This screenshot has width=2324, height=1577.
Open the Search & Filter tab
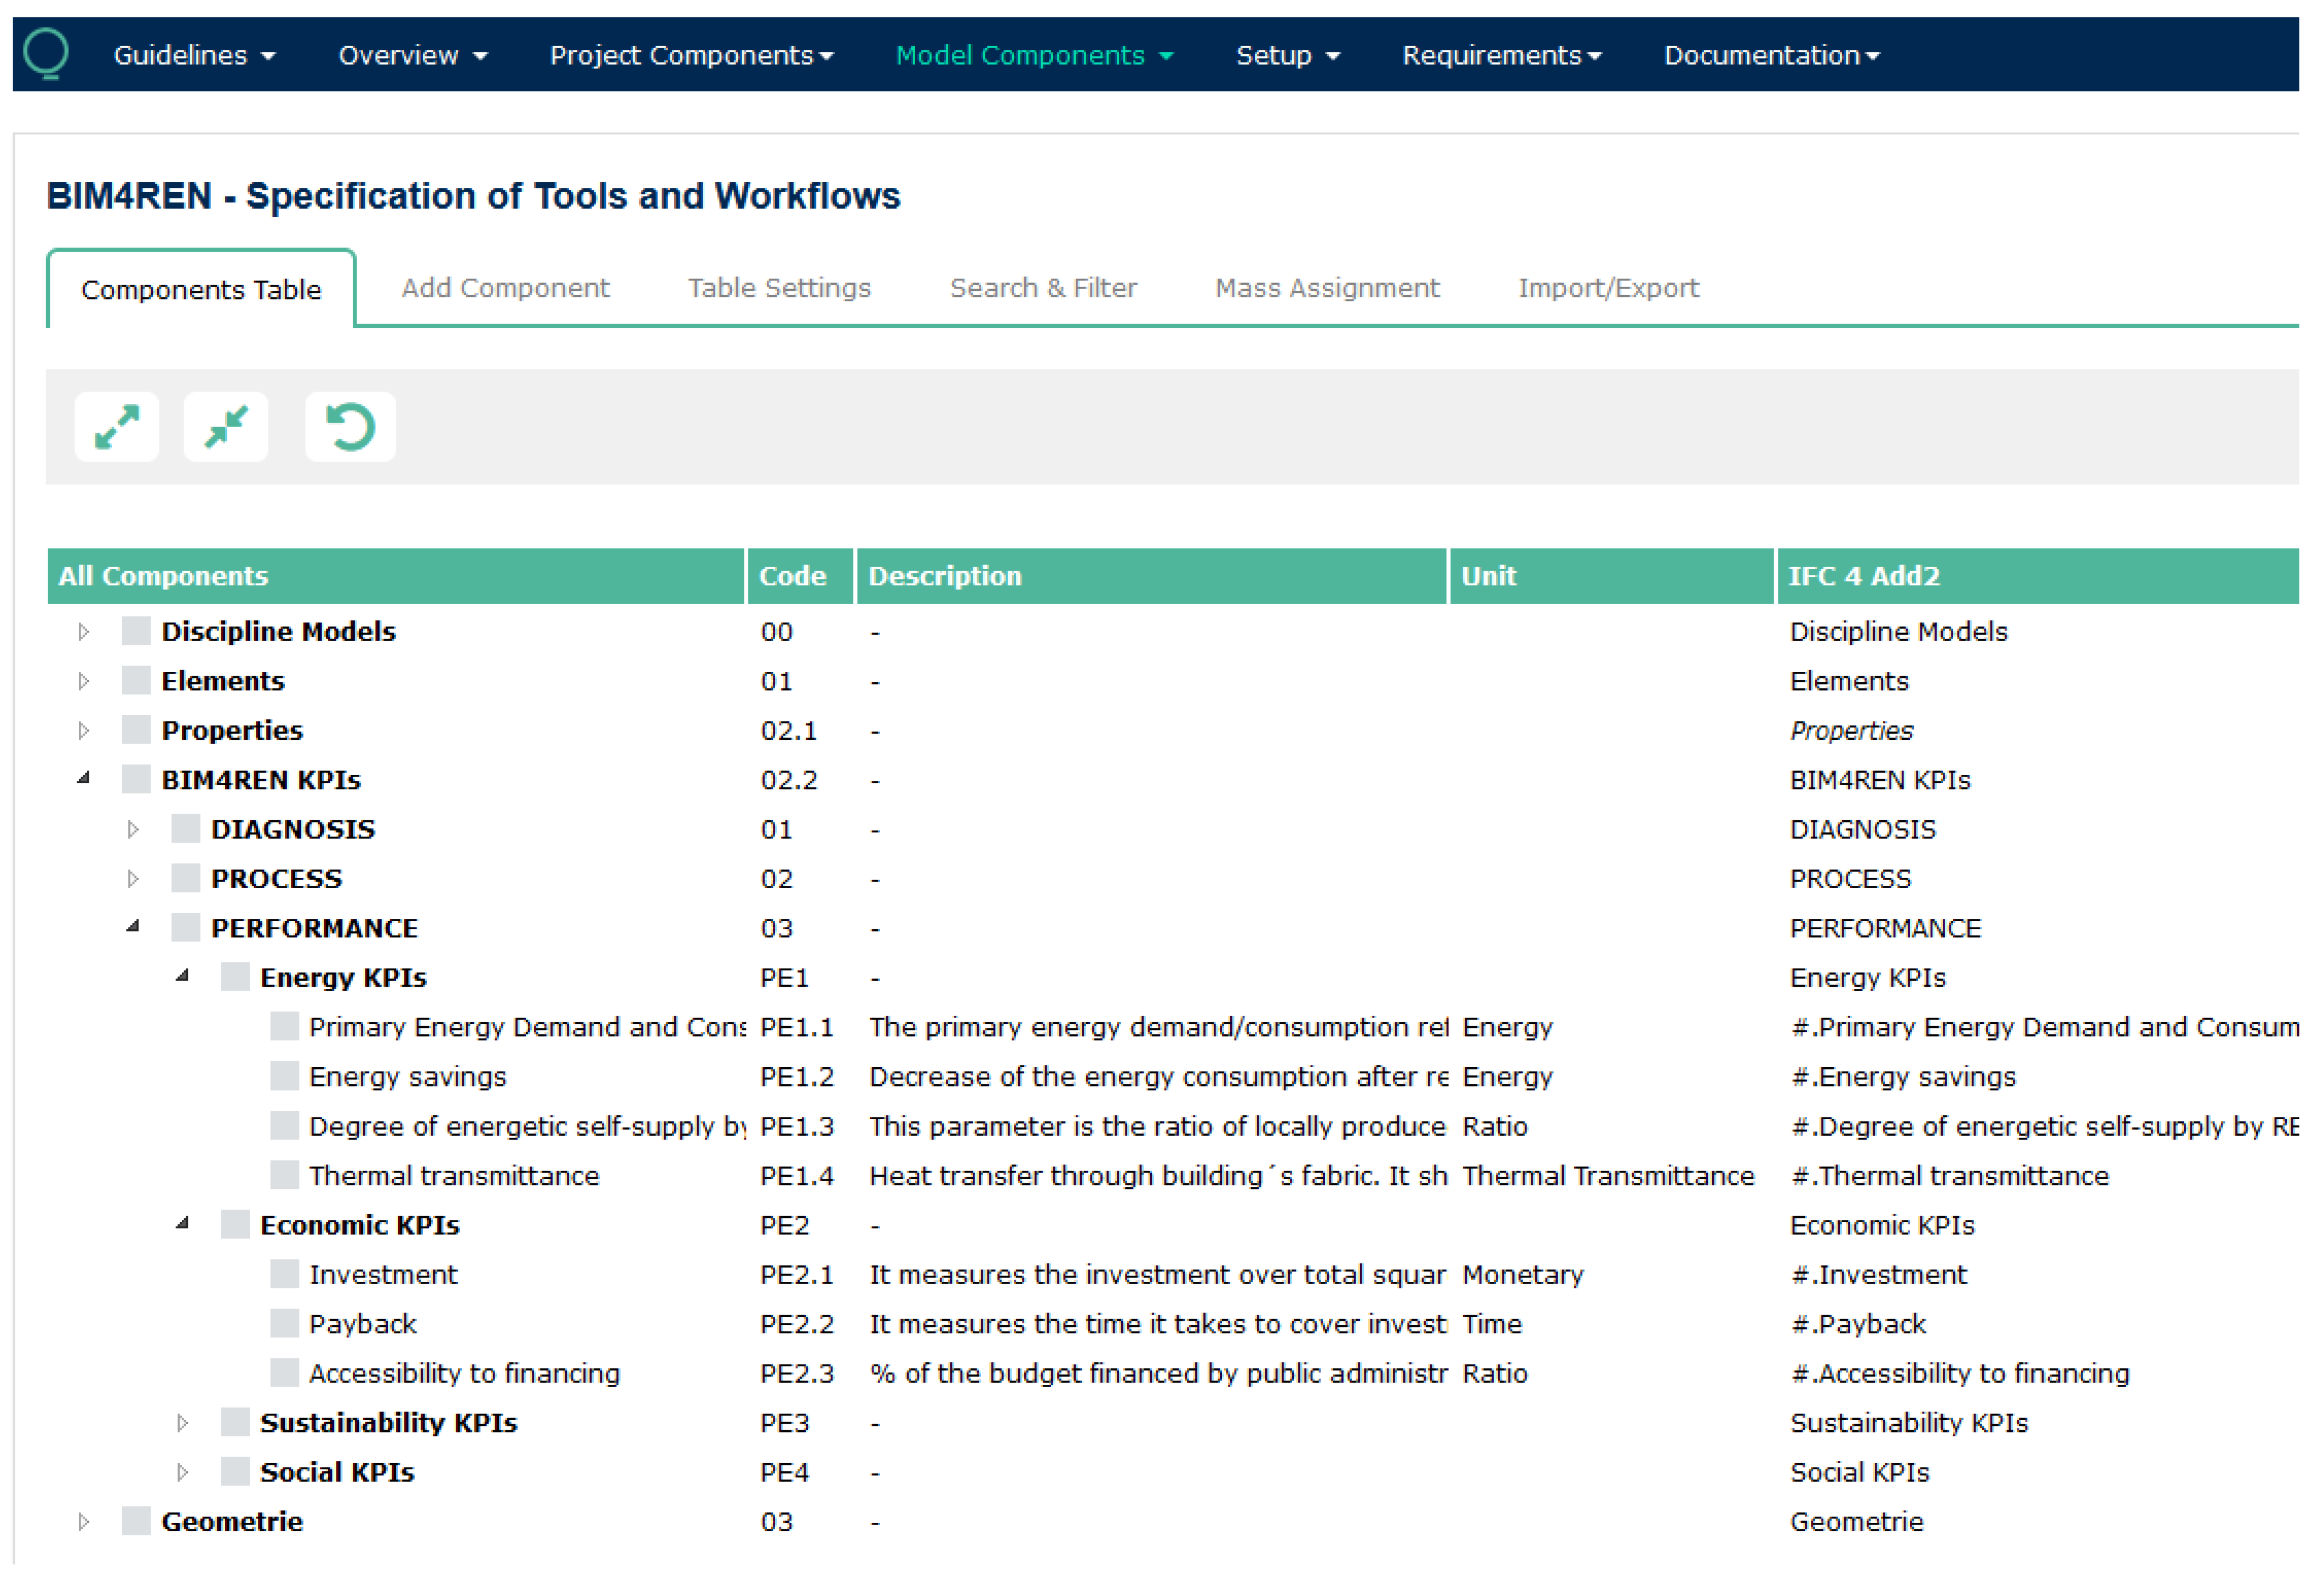tap(1043, 288)
